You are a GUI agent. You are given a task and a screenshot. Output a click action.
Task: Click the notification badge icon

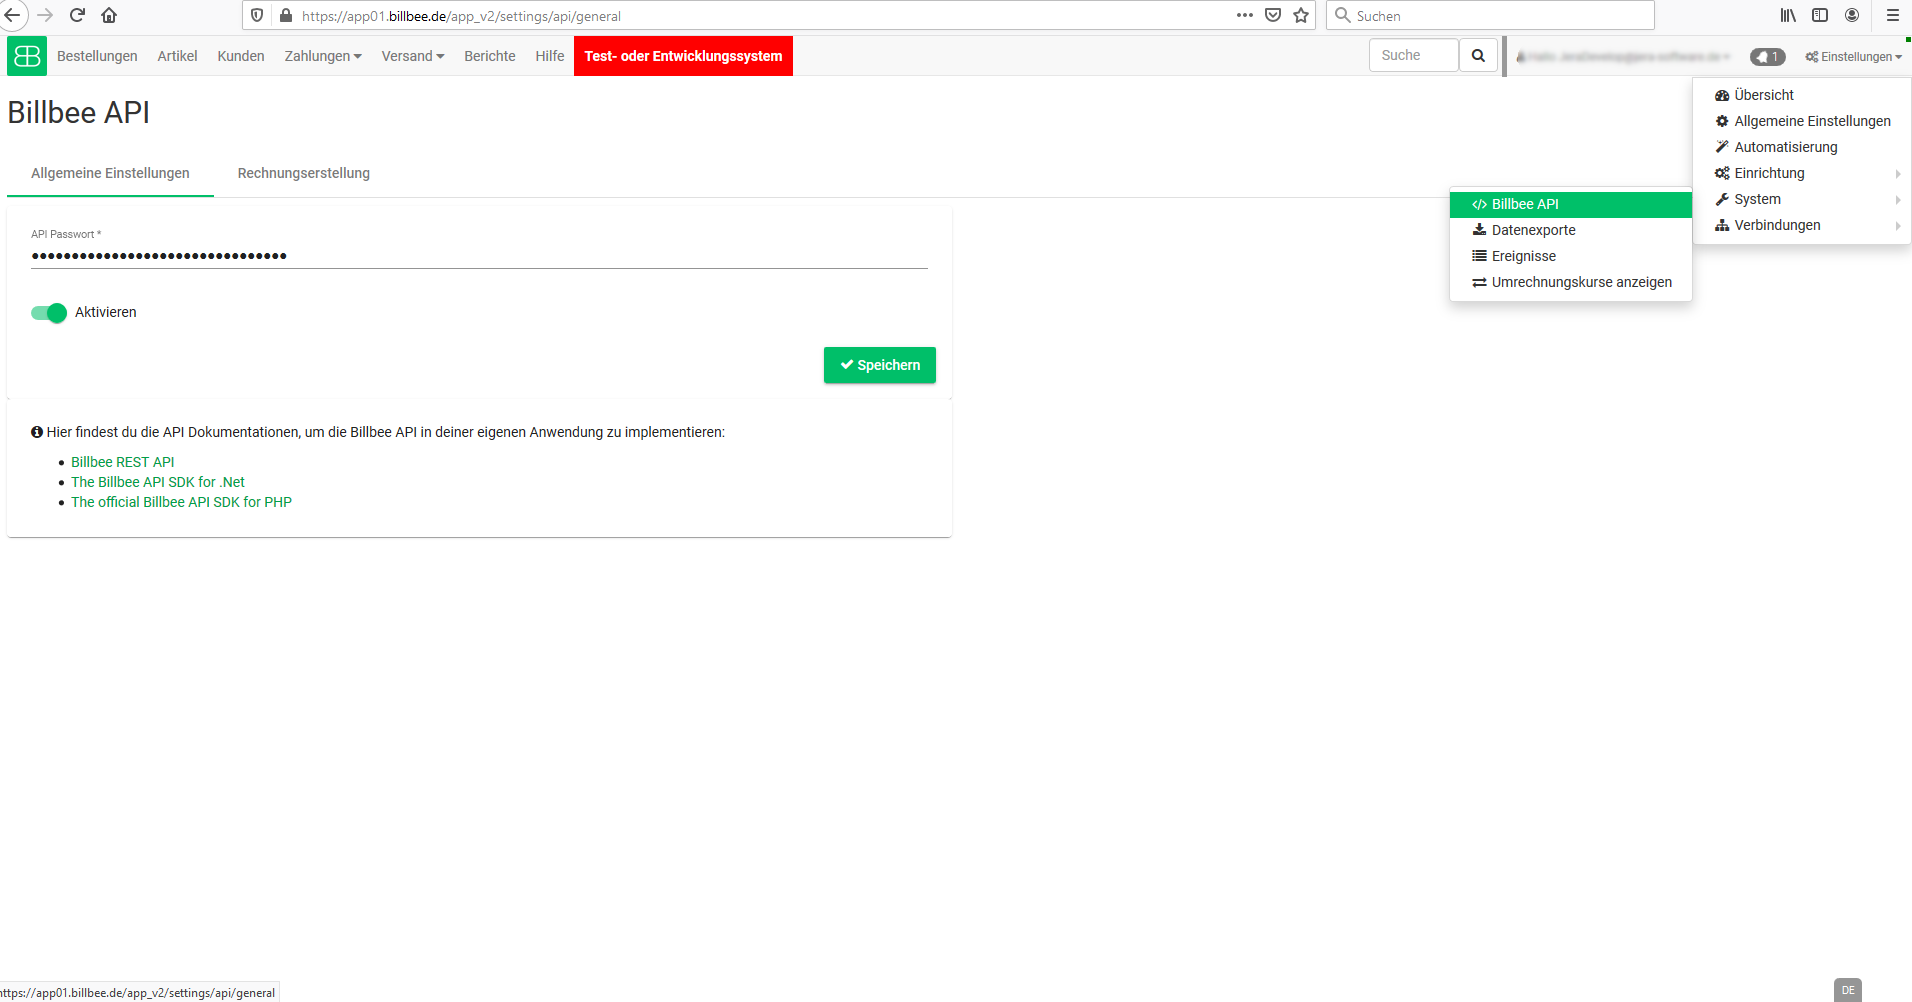pos(1767,57)
